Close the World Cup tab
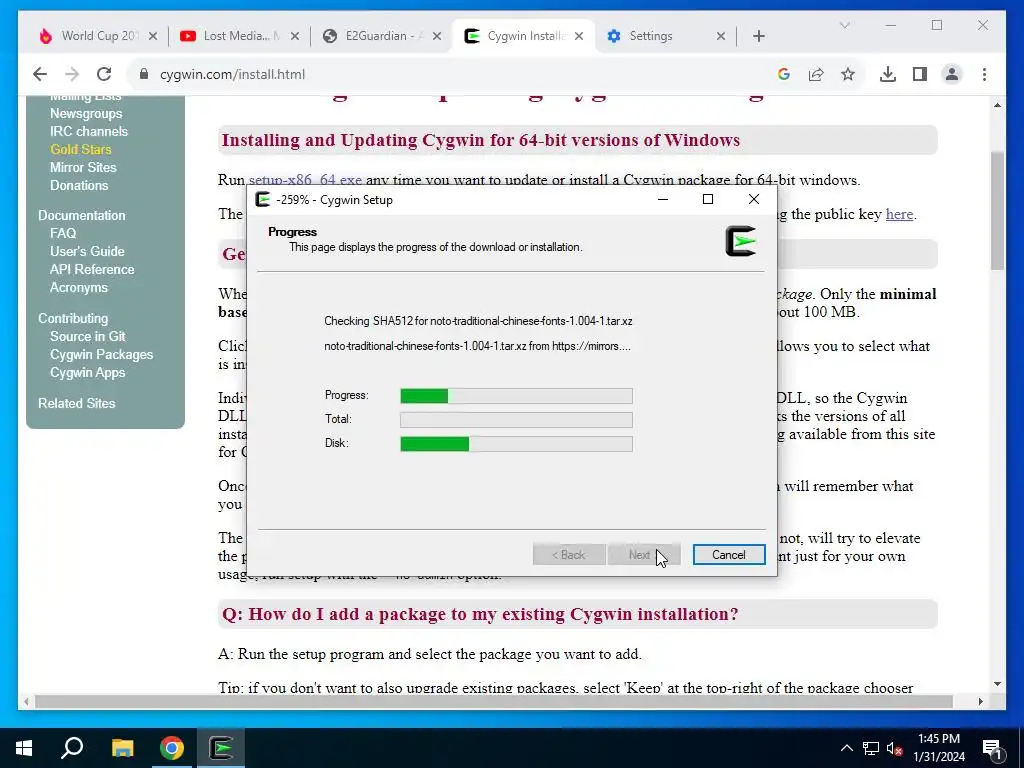 (x=153, y=37)
